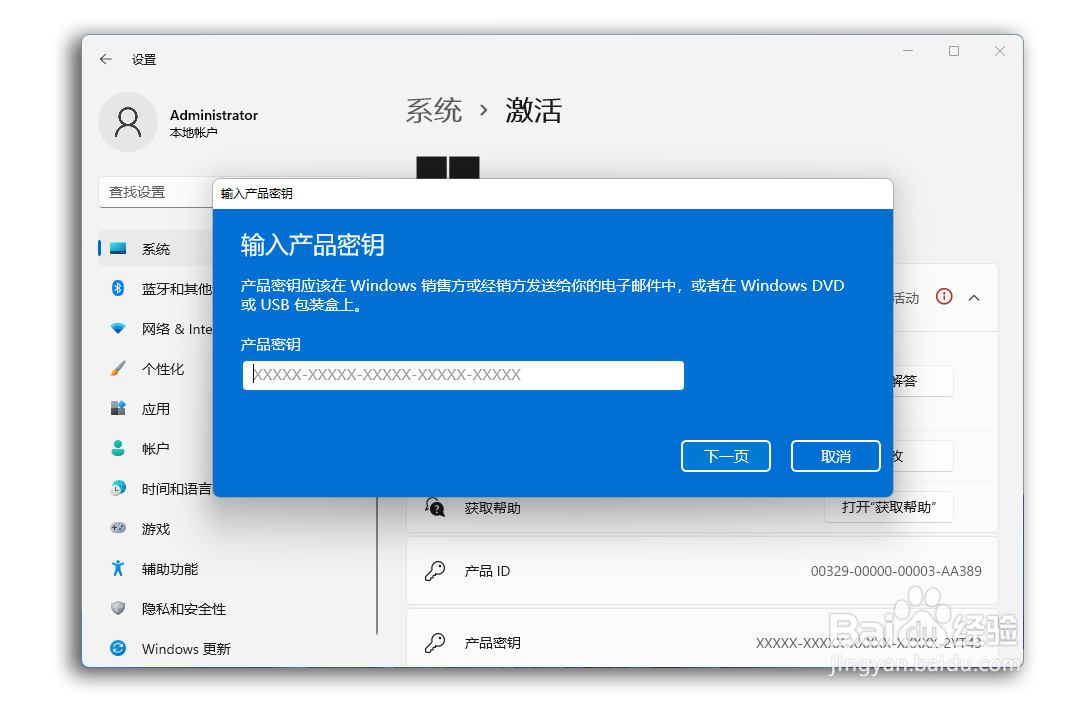
Task: Select the Accounts person icon
Action: [118, 448]
